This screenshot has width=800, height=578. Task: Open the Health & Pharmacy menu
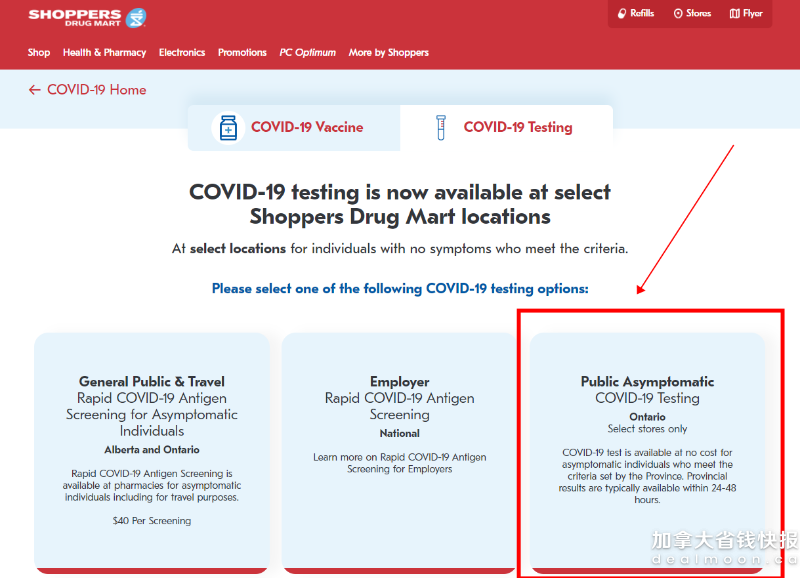click(105, 53)
